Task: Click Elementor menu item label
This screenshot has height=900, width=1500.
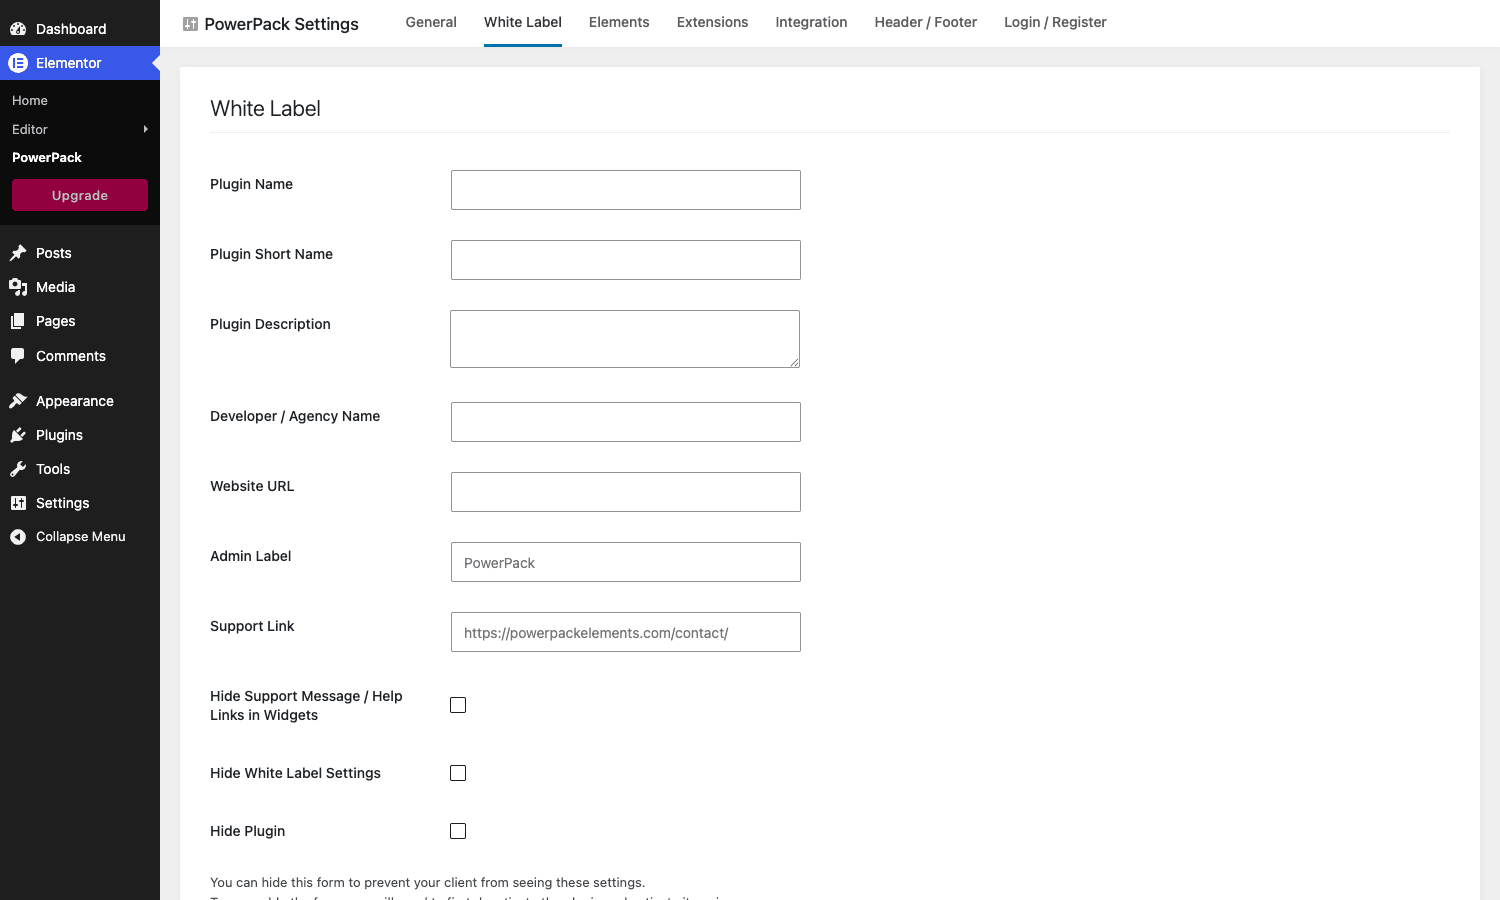Action: [69, 63]
